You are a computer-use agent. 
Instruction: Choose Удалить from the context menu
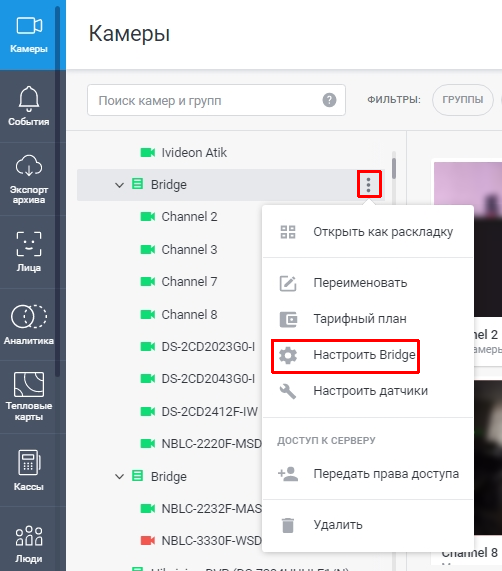tap(368, 525)
